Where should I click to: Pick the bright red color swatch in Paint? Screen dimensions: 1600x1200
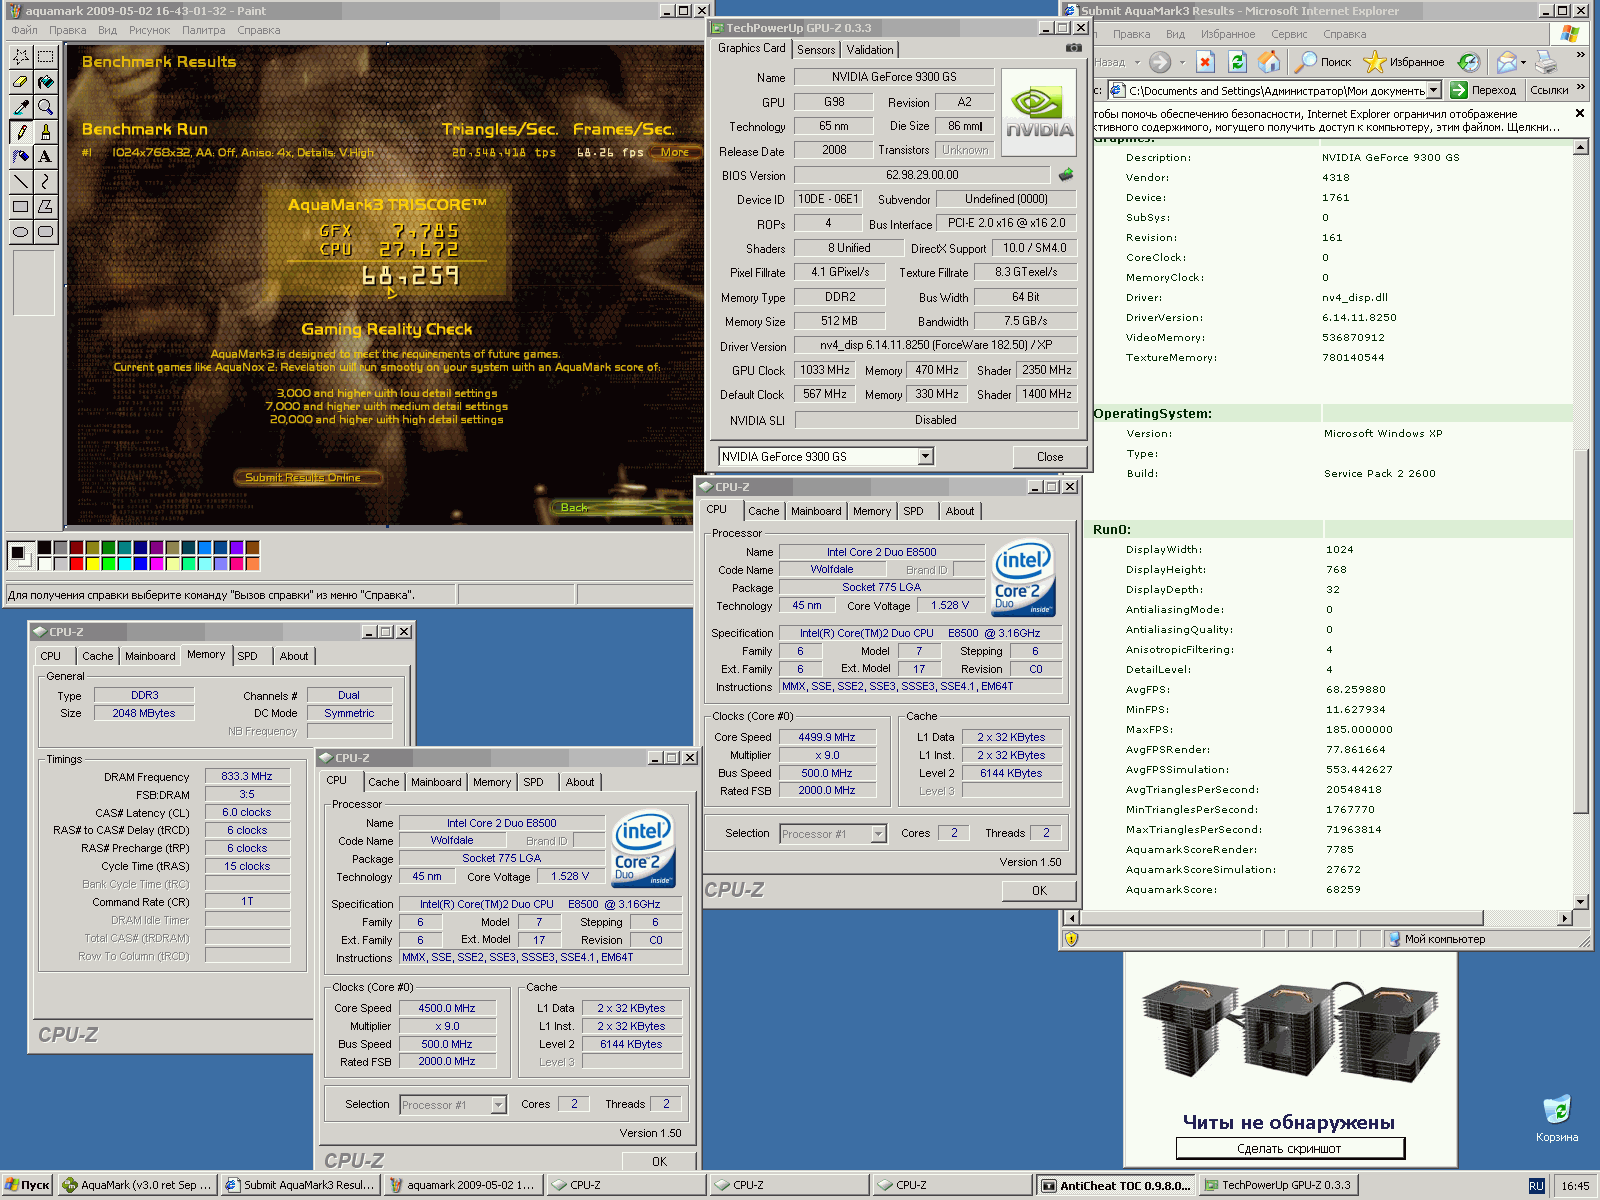pyautogui.click(x=76, y=563)
